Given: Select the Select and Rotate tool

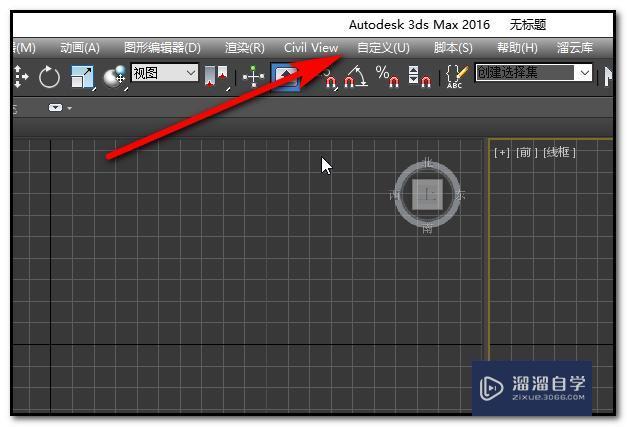Looking at the screenshot, I should pos(49,76).
